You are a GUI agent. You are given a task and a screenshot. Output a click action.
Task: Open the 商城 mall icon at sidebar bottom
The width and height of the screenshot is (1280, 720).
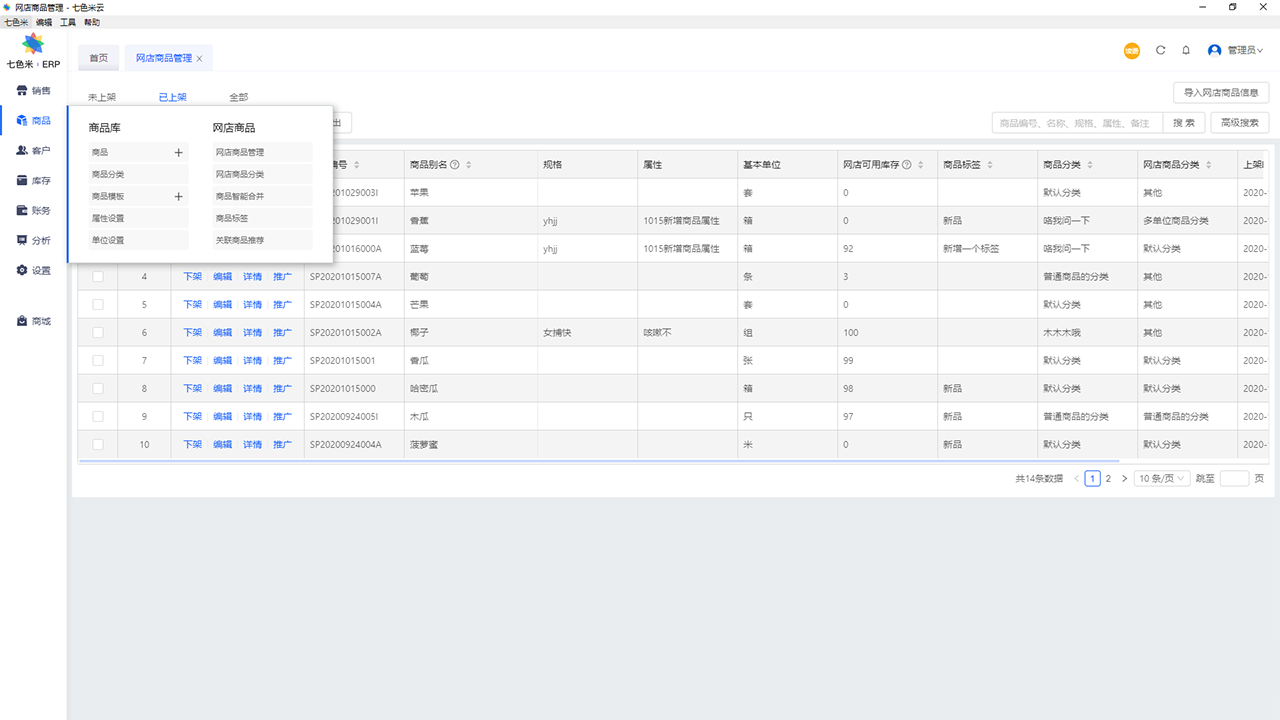pyautogui.click(x=32, y=320)
